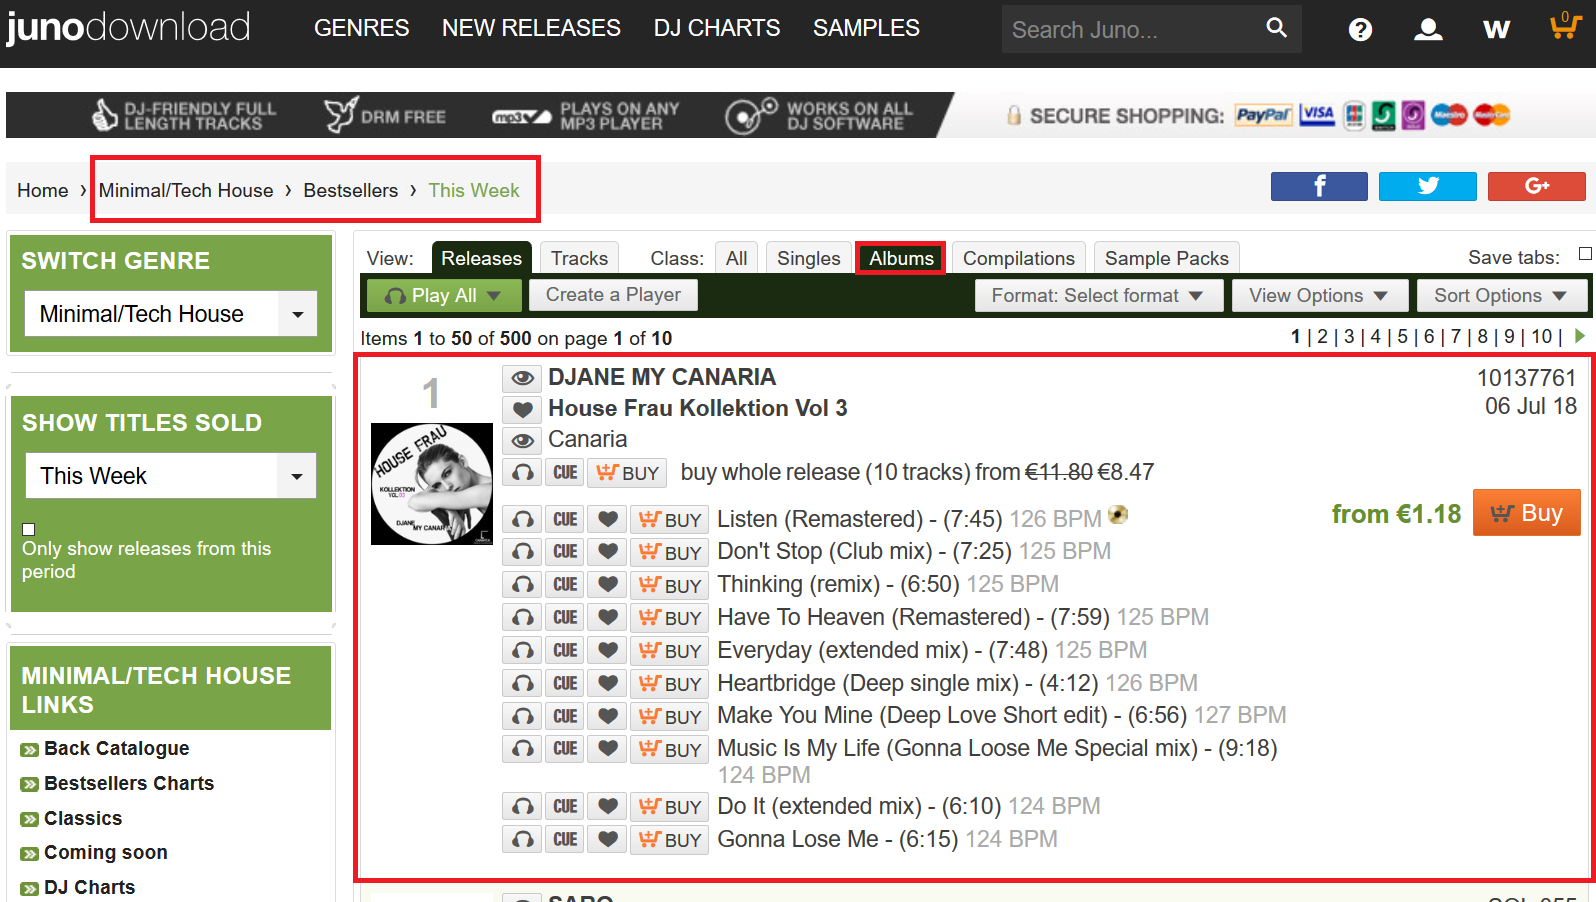The height and width of the screenshot is (902, 1596).
Task: Add House Frau Kollektion to wishlist heart
Action: coord(522,408)
